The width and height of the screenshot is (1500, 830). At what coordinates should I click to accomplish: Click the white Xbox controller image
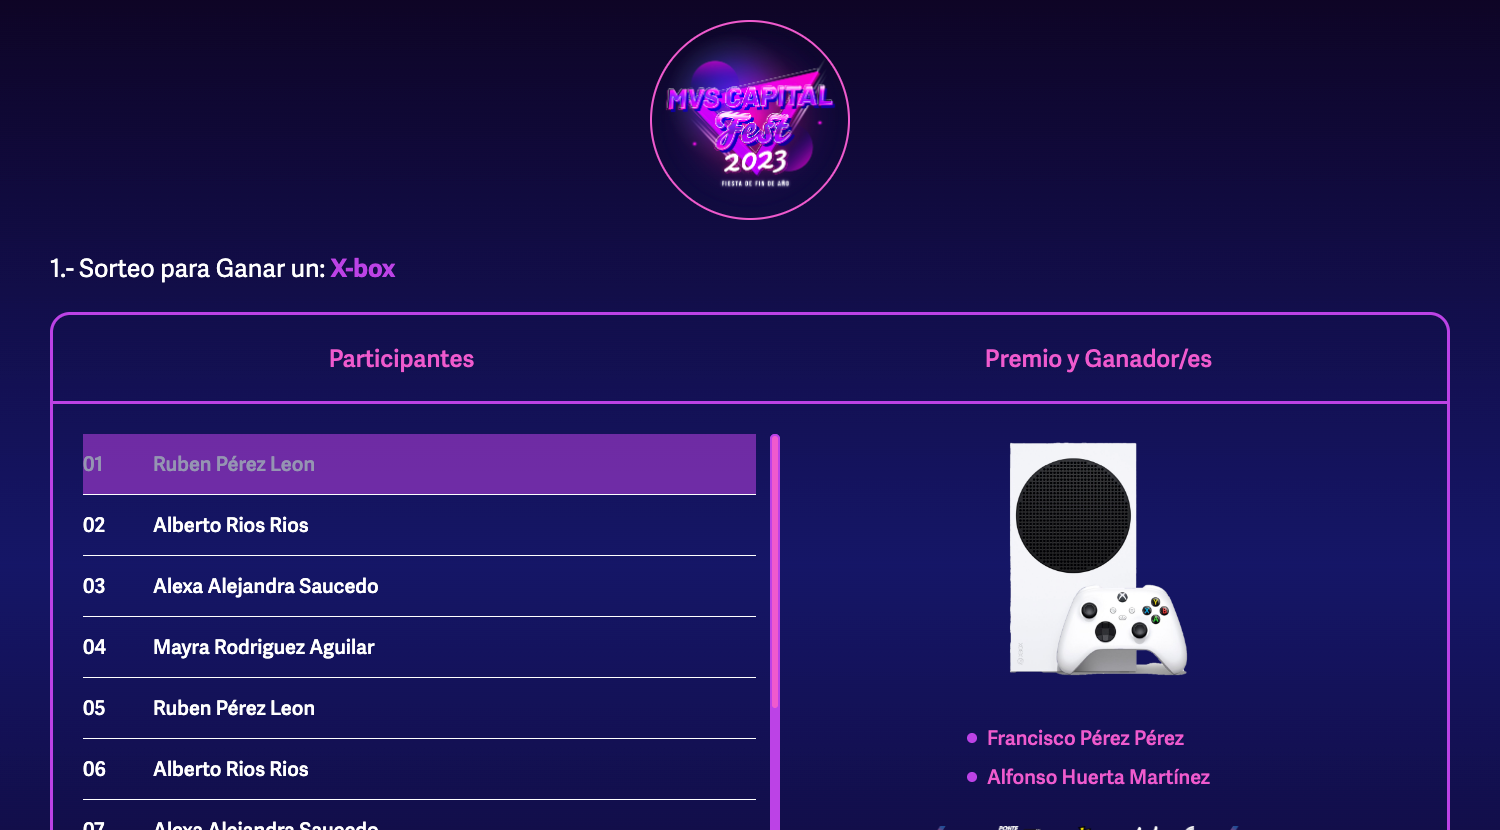coord(1122,629)
